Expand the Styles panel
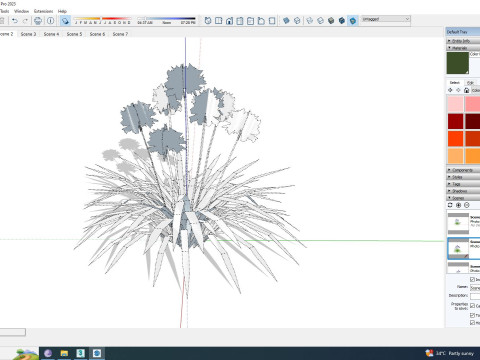Image resolution: width=480 pixels, height=360 pixels. pos(463,177)
